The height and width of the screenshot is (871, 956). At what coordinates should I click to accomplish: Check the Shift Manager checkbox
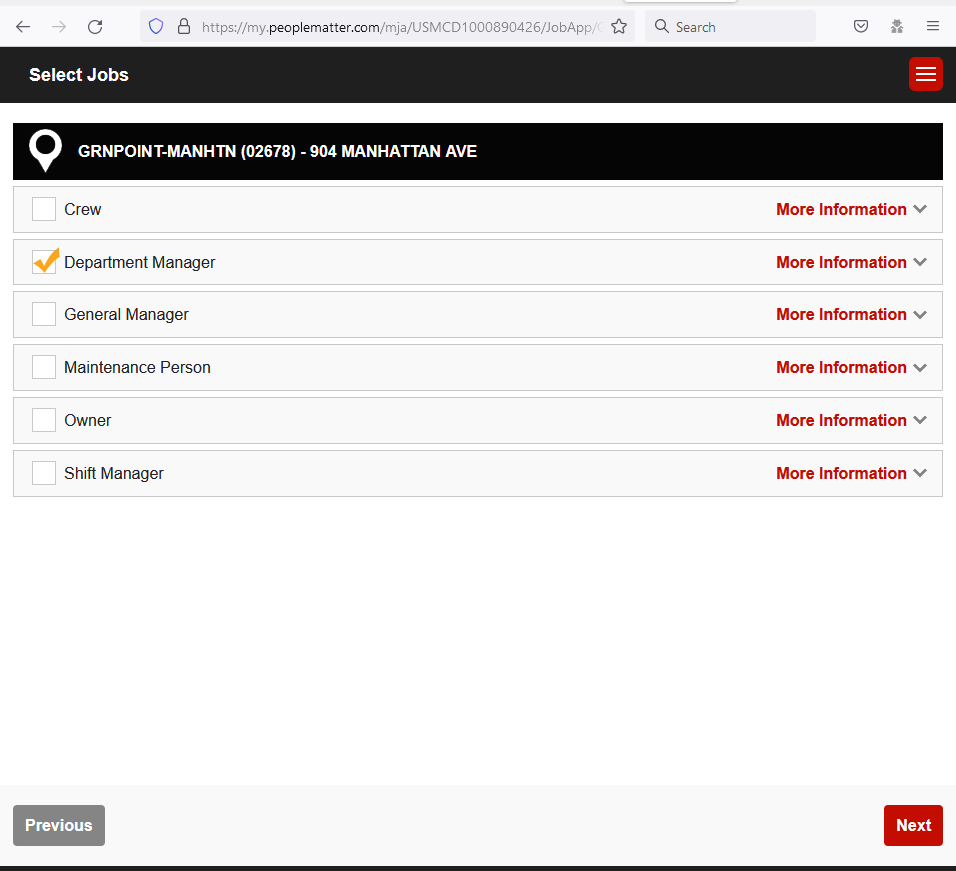(x=43, y=472)
